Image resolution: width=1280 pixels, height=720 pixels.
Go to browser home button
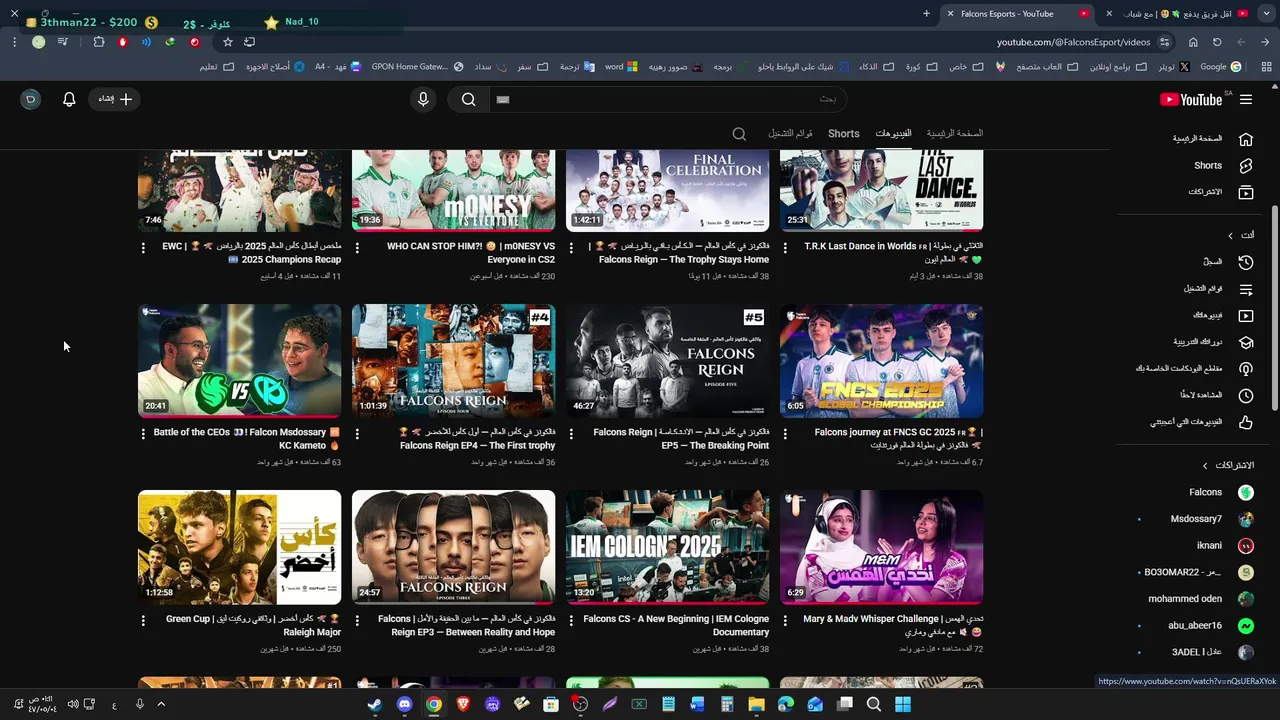pos(1193,42)
